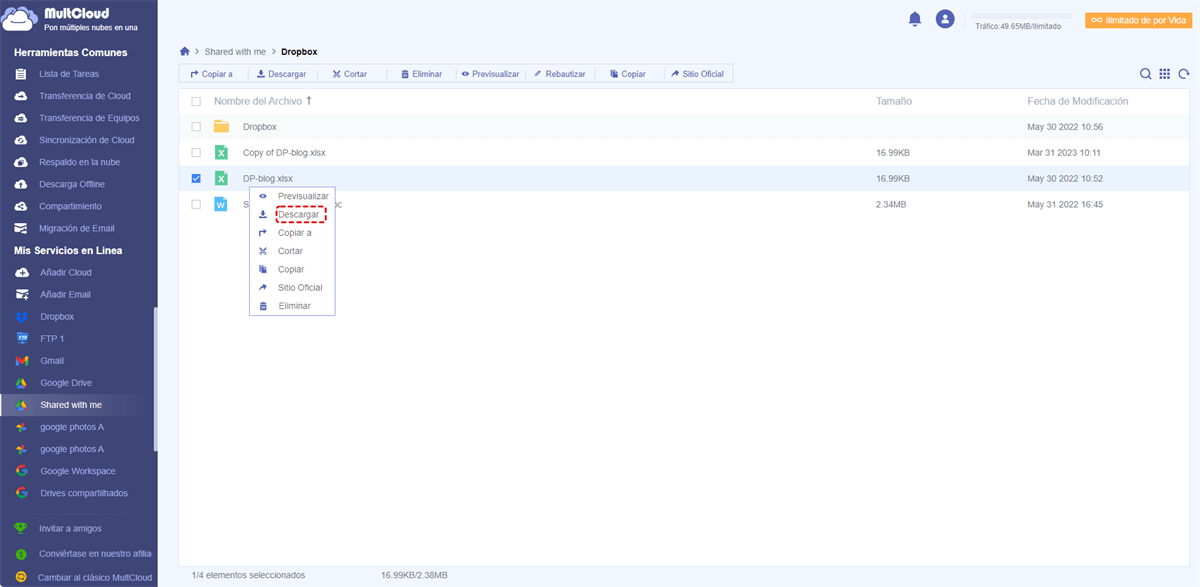Image resolution: width=1200 pixels, height=587 pixels.
Task: Click Añadir Email
Action: [66, 294]
